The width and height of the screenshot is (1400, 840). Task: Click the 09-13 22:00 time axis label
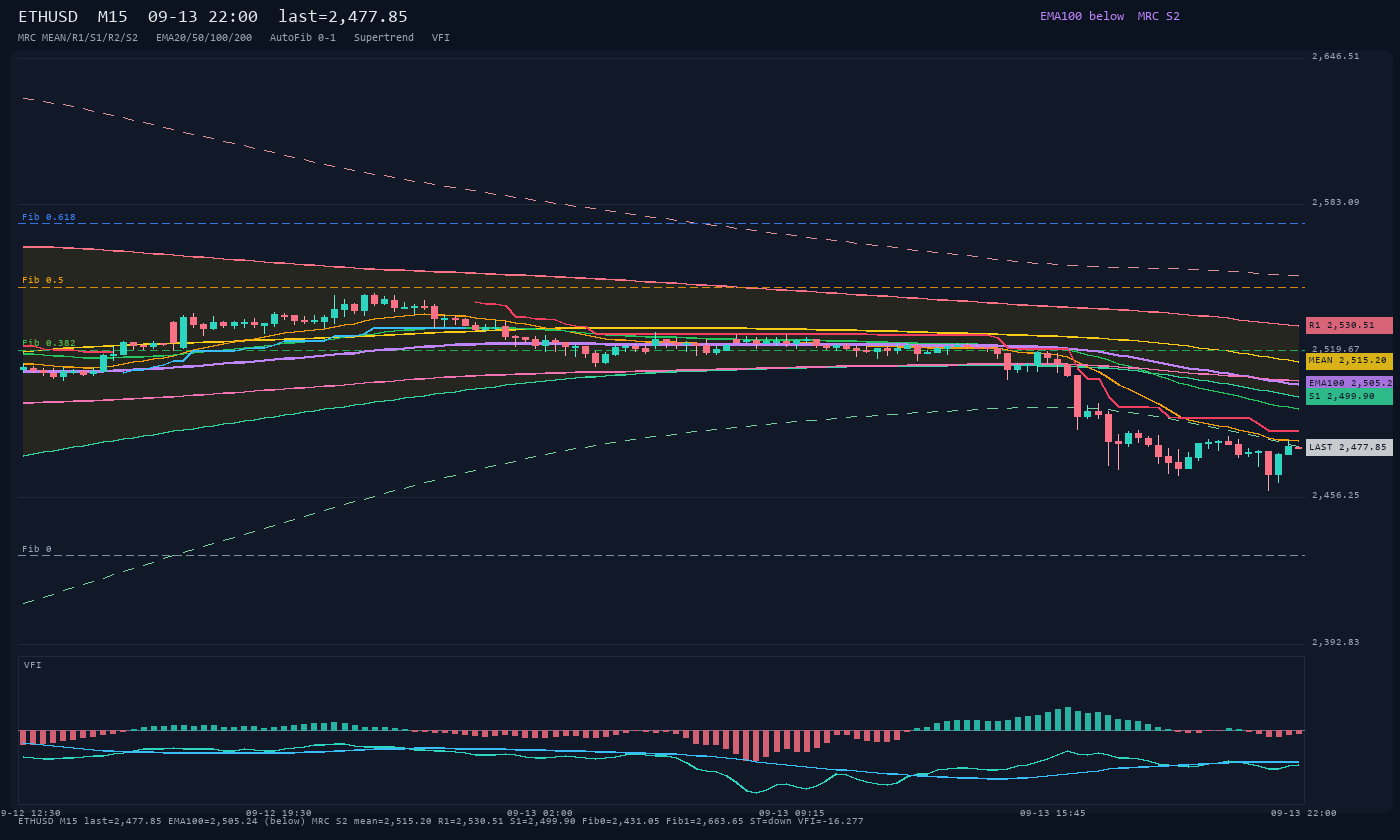pyautogui.click(x=1304, y=813)
